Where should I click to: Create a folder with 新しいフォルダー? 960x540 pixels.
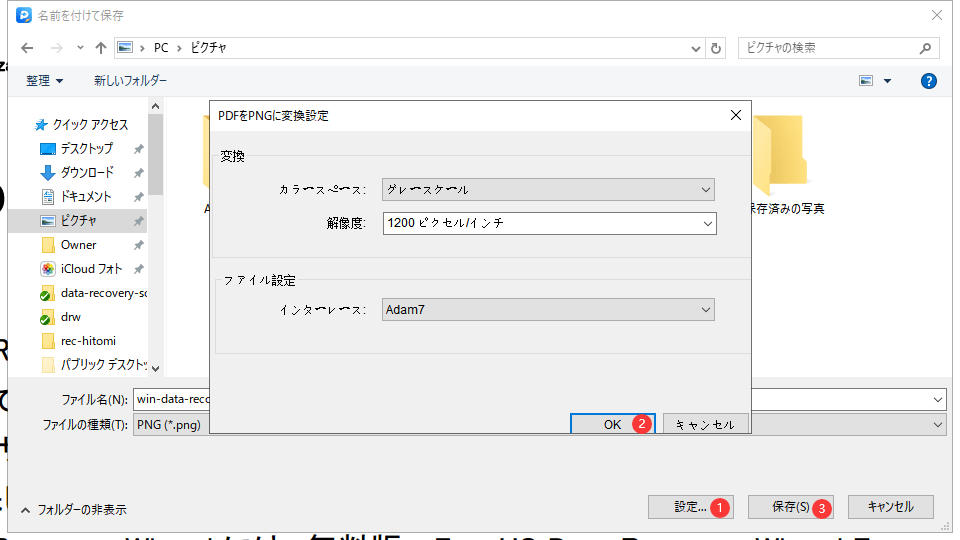point(130,80)
